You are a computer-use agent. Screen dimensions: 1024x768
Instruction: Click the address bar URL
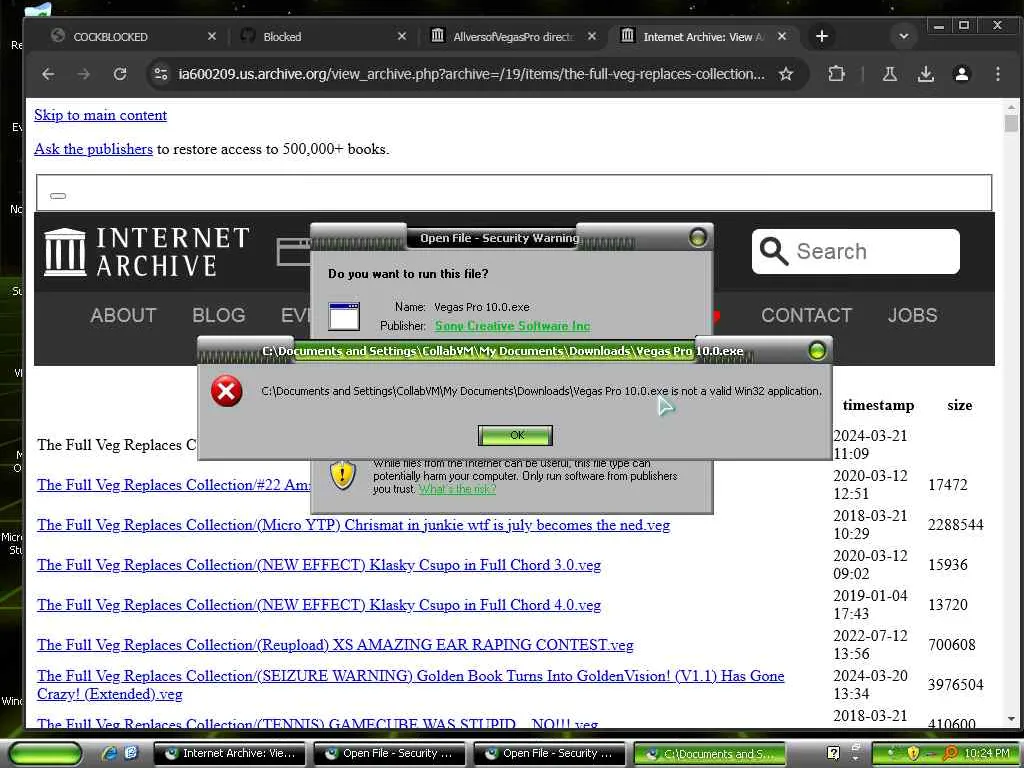[471, 74]
